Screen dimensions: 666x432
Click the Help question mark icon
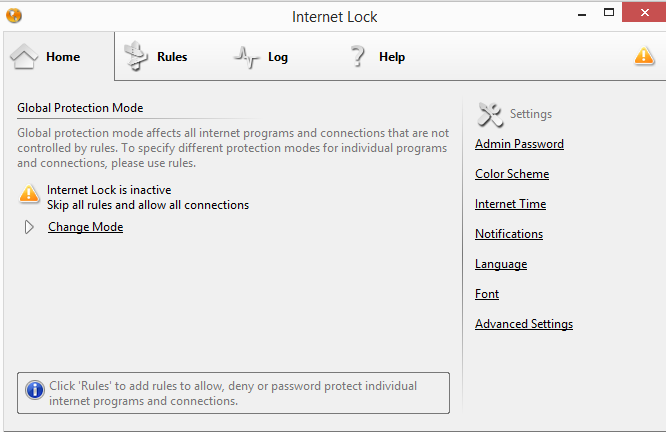357,57
